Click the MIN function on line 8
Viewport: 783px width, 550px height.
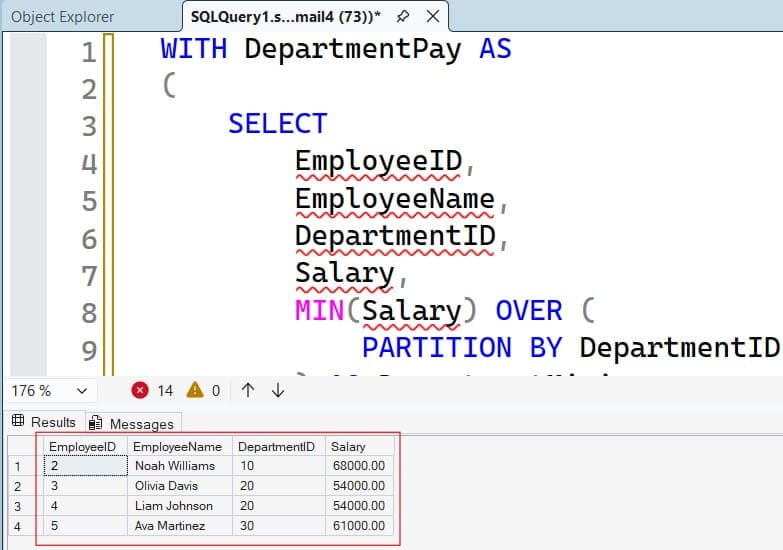click(x=320, y=311)
